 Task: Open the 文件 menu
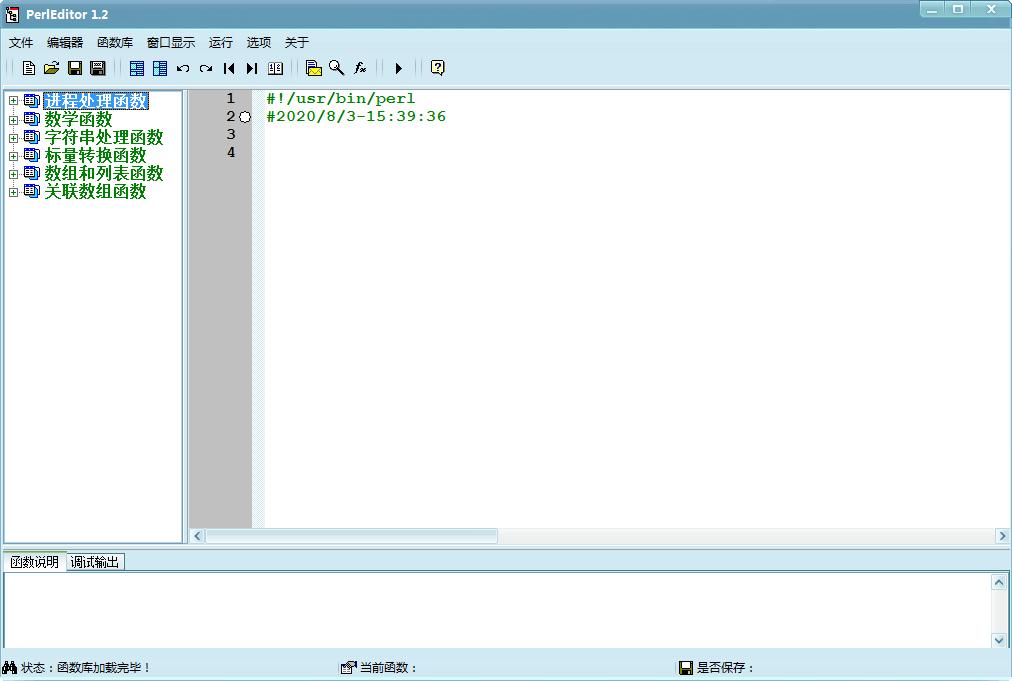tap(21, 43)
